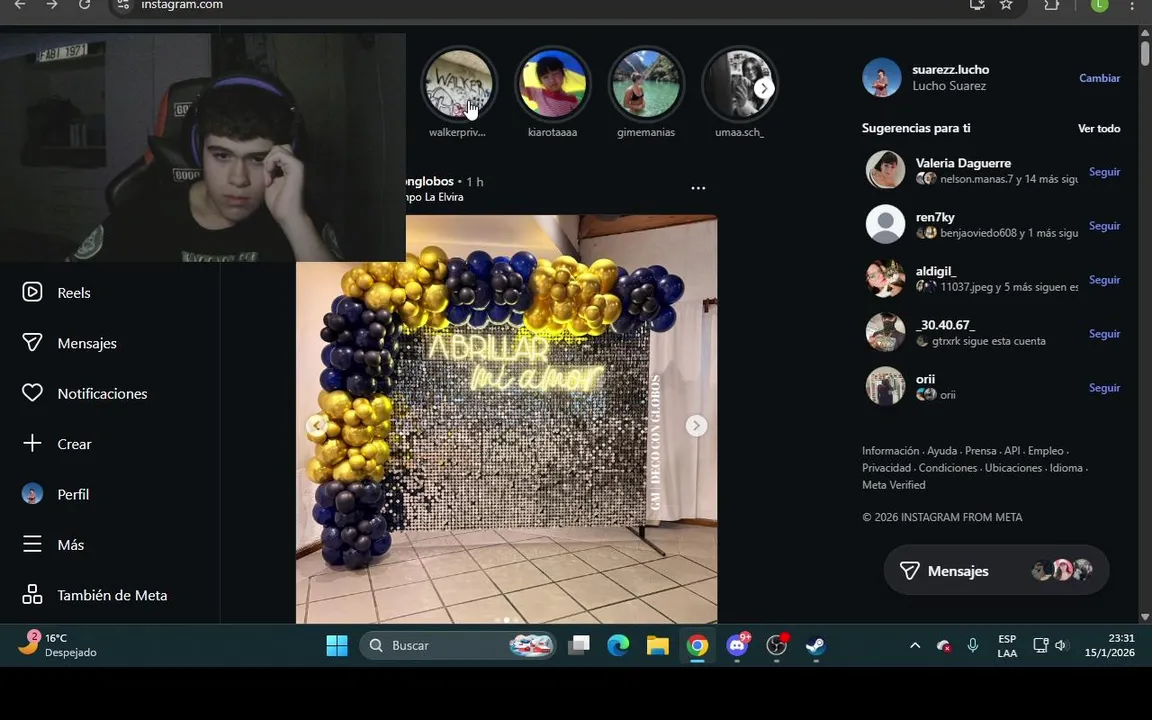Click browser back arrow
Image resolution: width=1152 pixels, height=720 pixels.
click(20, 4)
